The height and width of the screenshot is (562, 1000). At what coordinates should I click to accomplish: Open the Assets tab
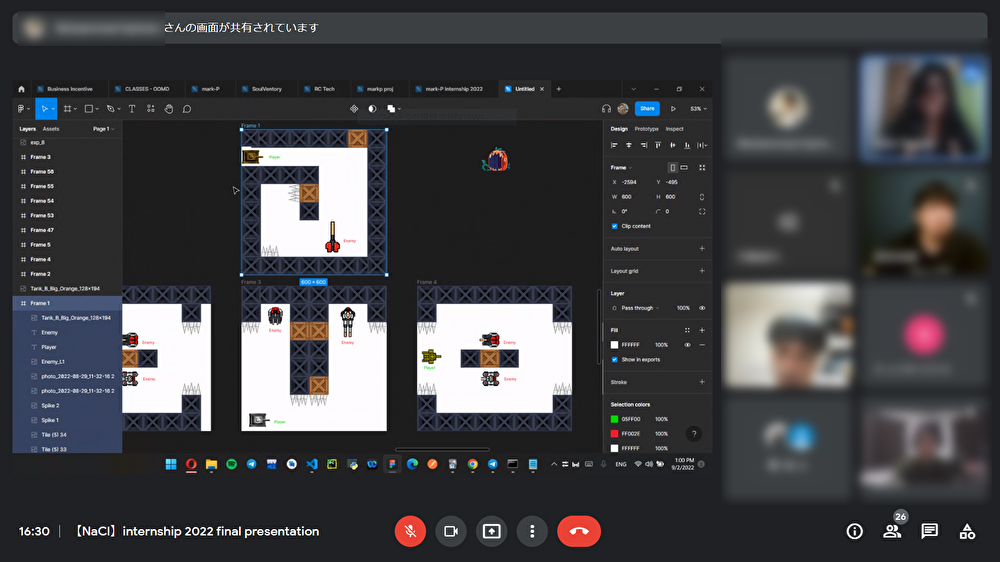click(51, 129)
